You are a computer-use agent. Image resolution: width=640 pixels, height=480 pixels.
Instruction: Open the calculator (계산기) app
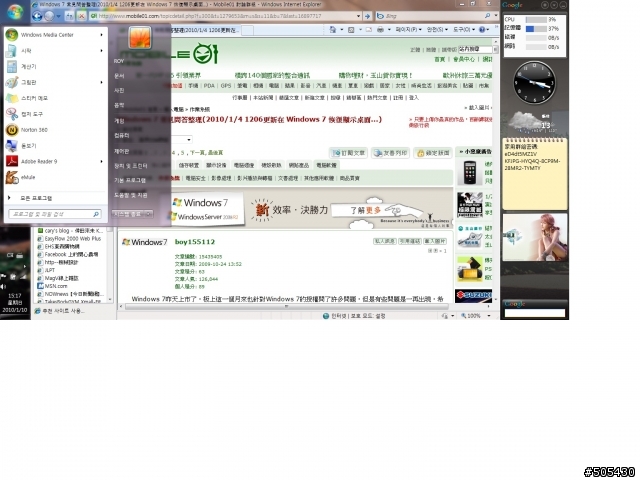pos(55,66)
